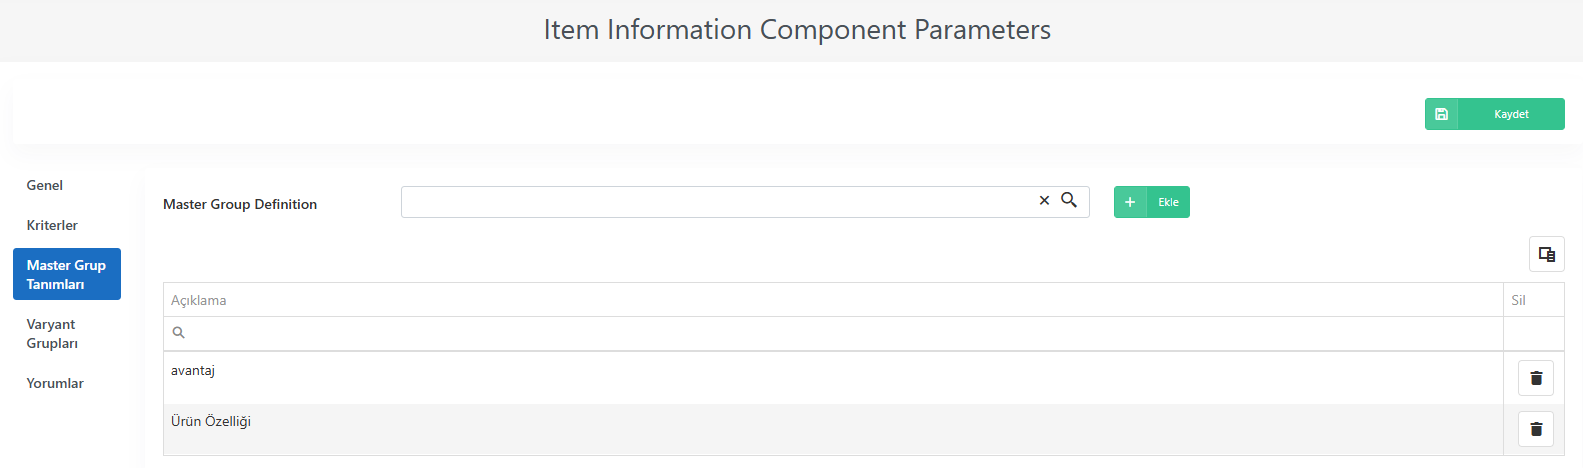Image resolution: width=1583 pixels, height=468 pixels.
Task: Click the floppy disk save icon
Action: point(1441,114)
